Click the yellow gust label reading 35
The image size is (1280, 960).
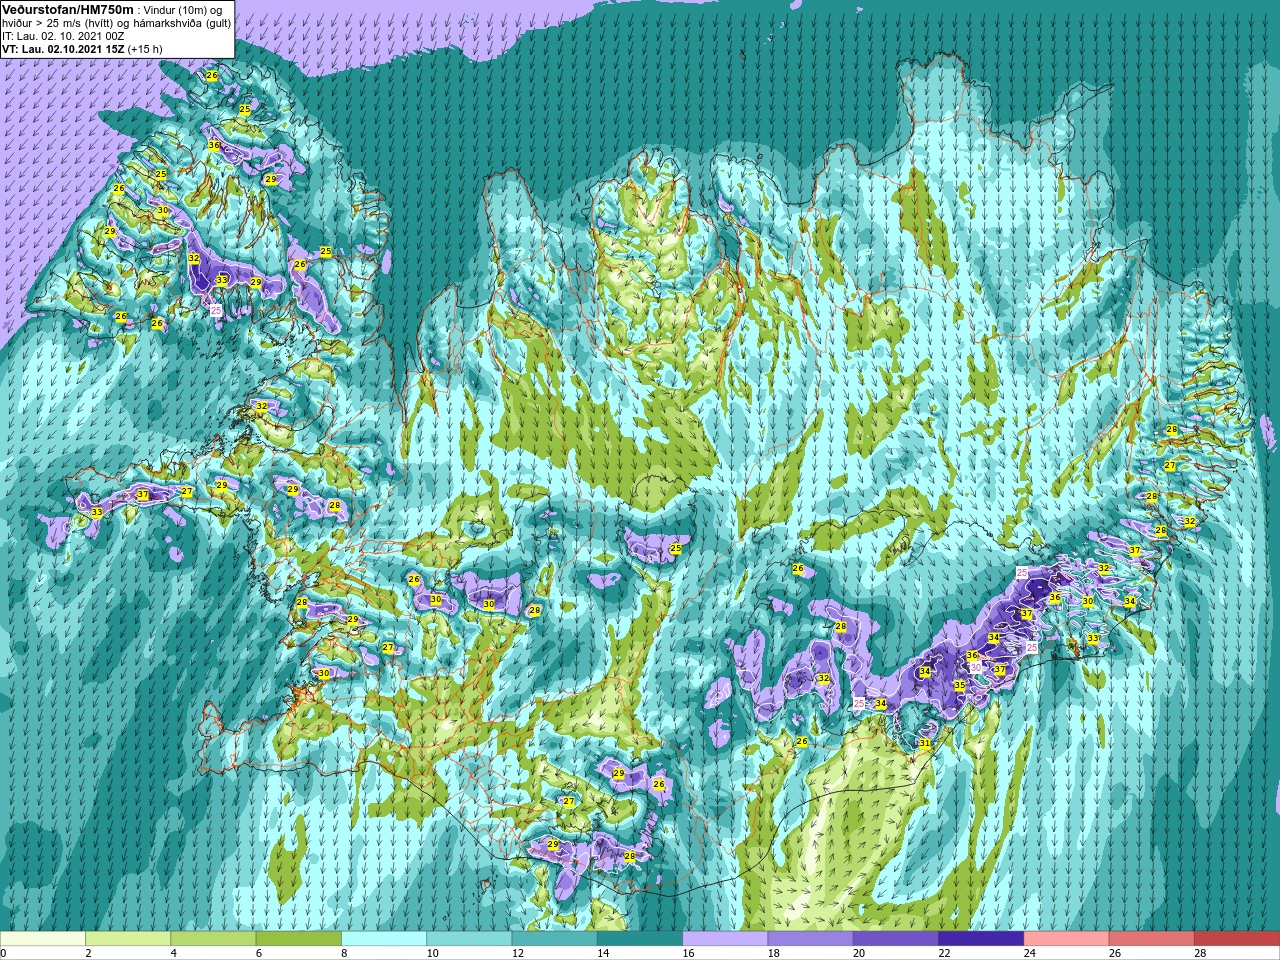[x=960, y=685]
